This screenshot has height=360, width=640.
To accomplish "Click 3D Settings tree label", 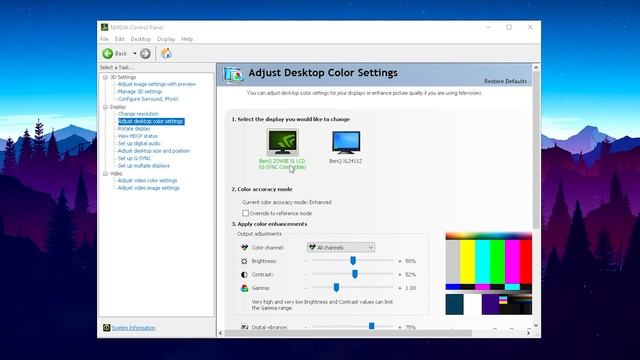I will (123, 77).
